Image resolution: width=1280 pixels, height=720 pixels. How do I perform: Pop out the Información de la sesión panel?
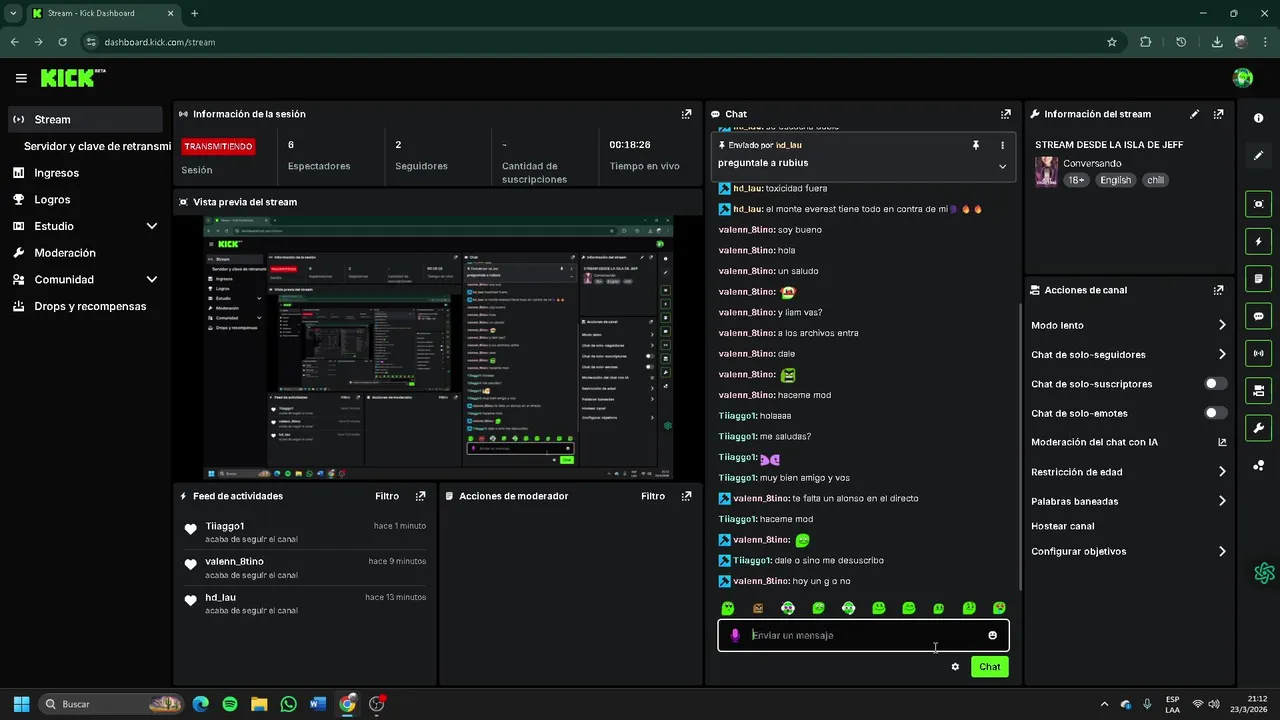point(686,114)
